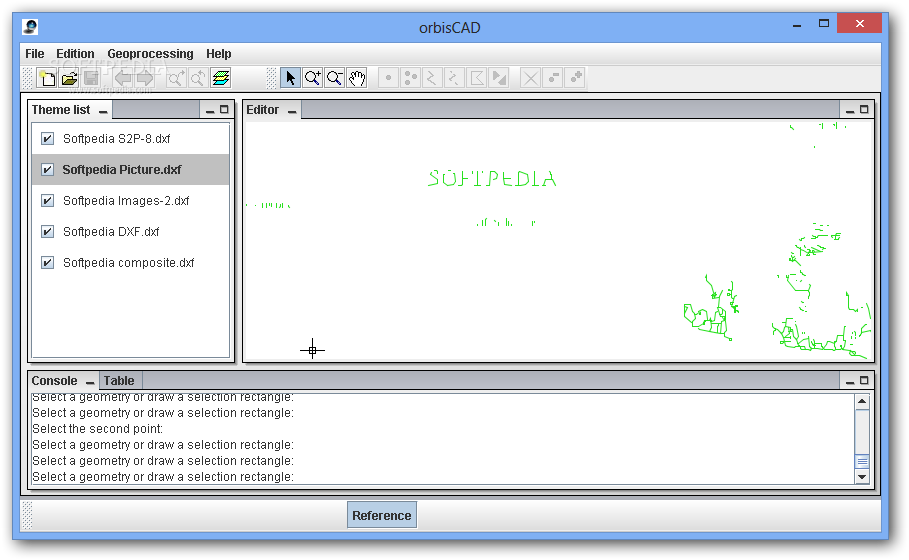Open the Edition menu

point(75,54)
